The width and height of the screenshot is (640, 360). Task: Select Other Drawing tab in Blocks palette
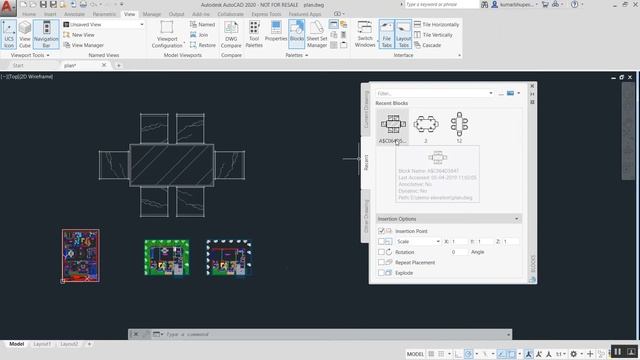(x=366, y=216)
